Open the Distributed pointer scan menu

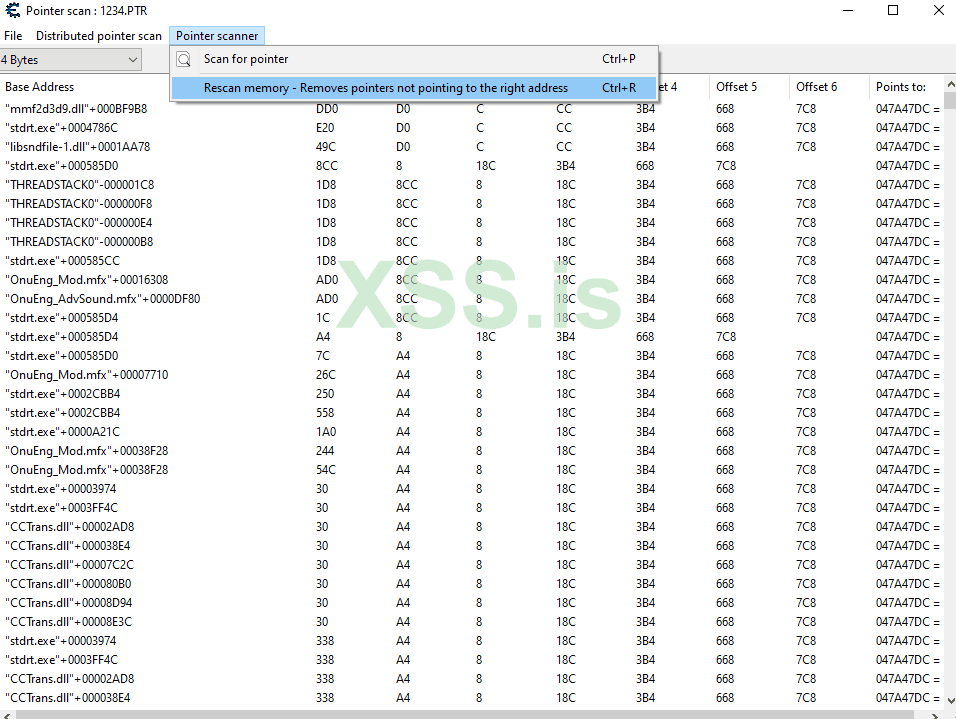(99, 36)
